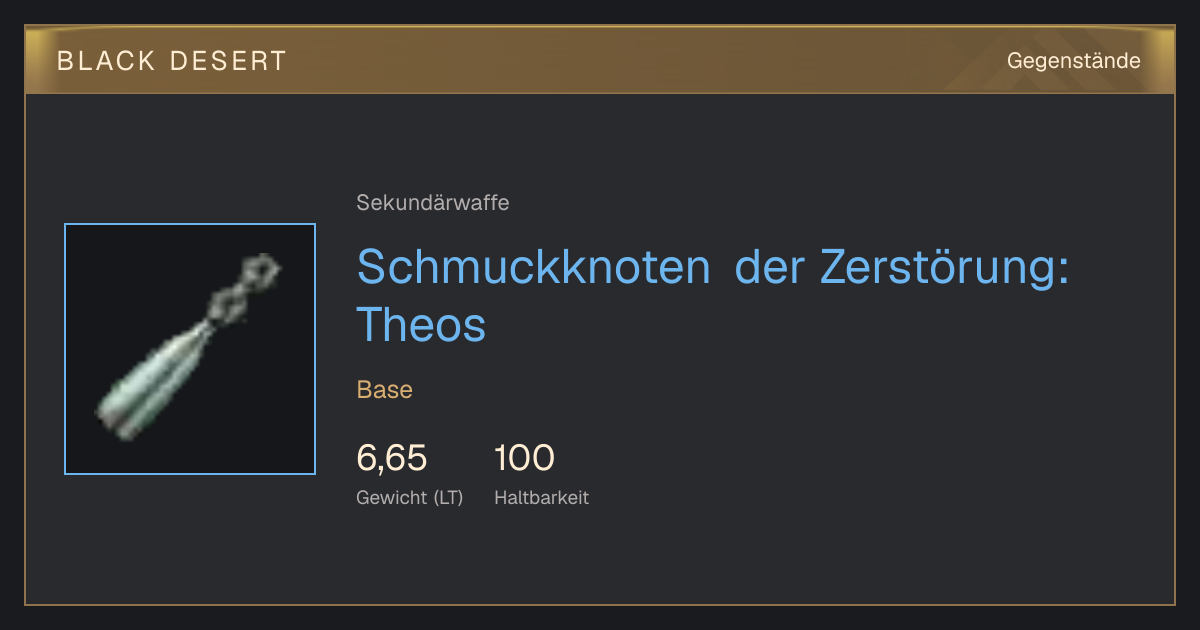This screenshot has width=1200, height=630.
Task: Click the 6,65 weight value
Action: 392,458
